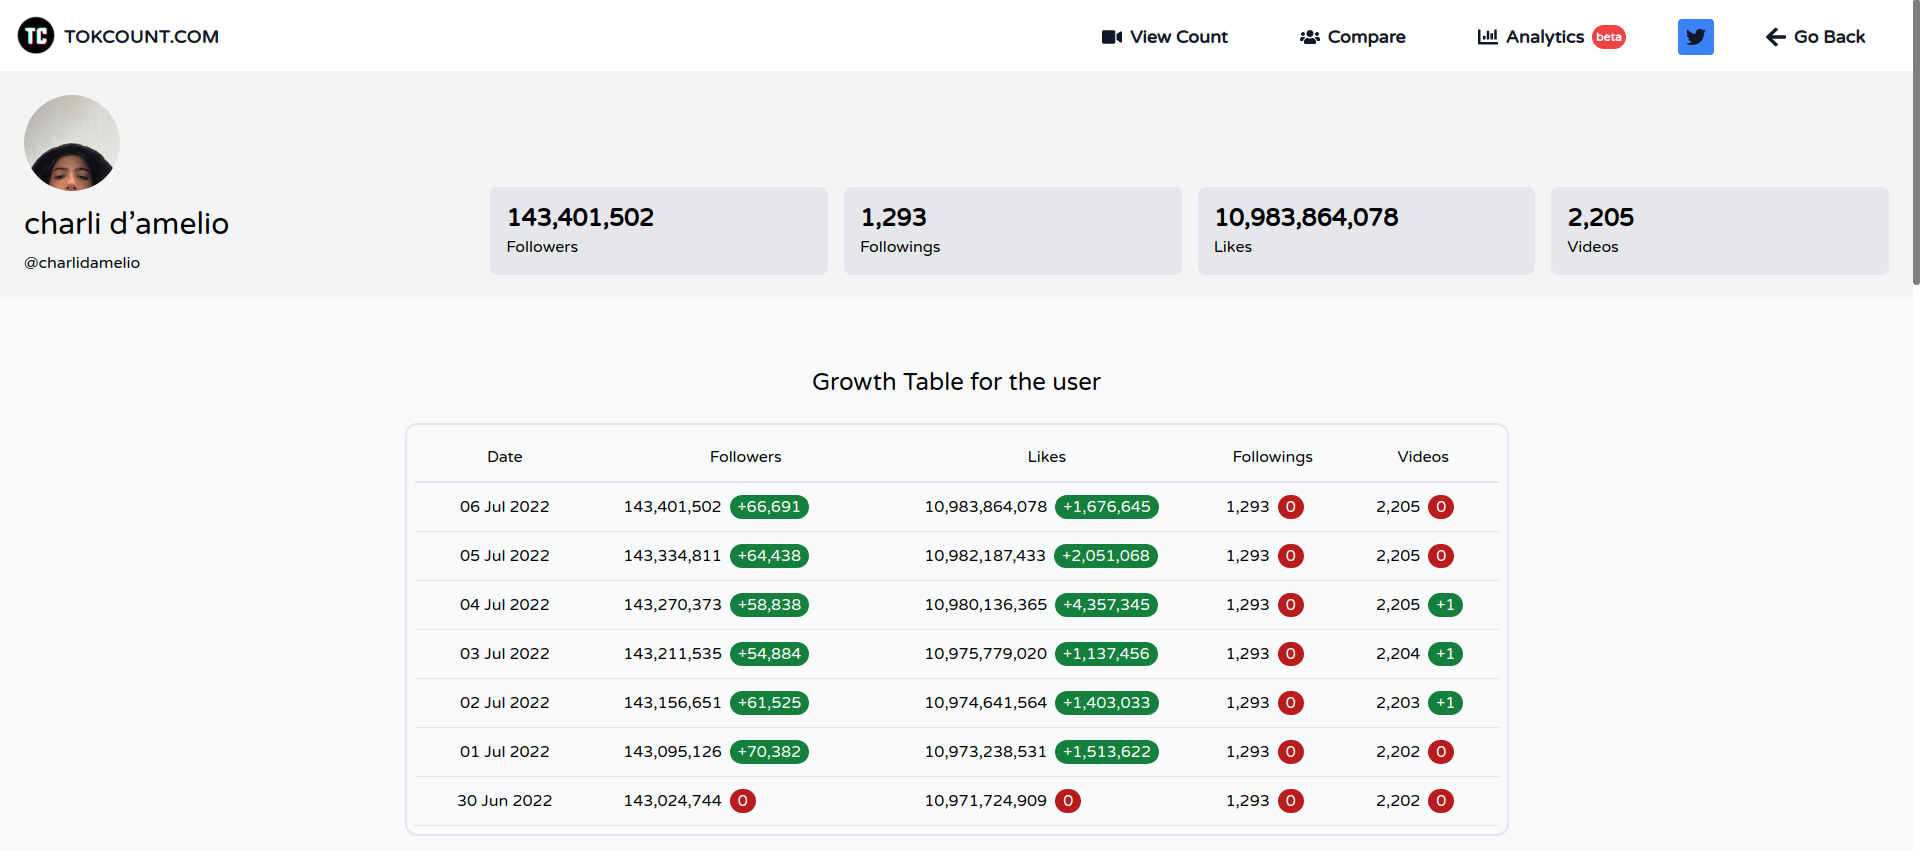Image resolution: width=1920 pixels, height=851 pixels.
Task: Click the +4,357,345 likes badge for 04 Jul
Action: coord(1106,605)
